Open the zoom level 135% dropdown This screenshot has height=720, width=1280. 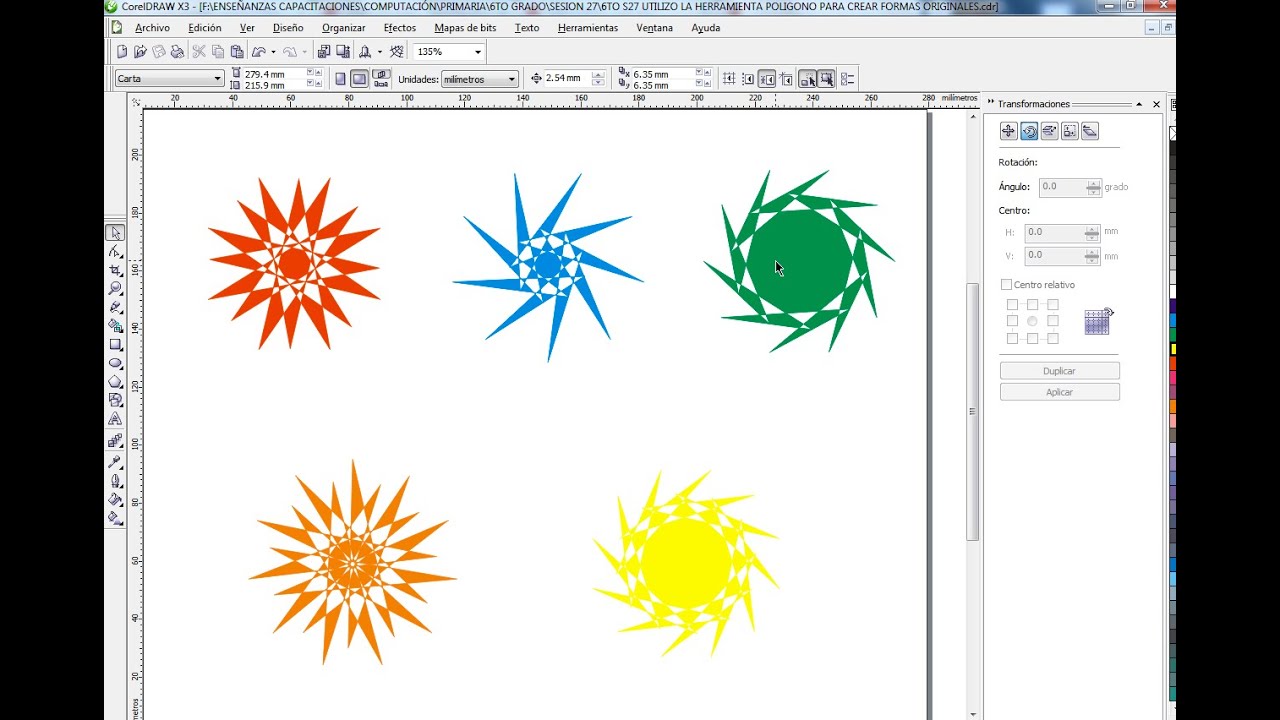click(x=477, y=52)
